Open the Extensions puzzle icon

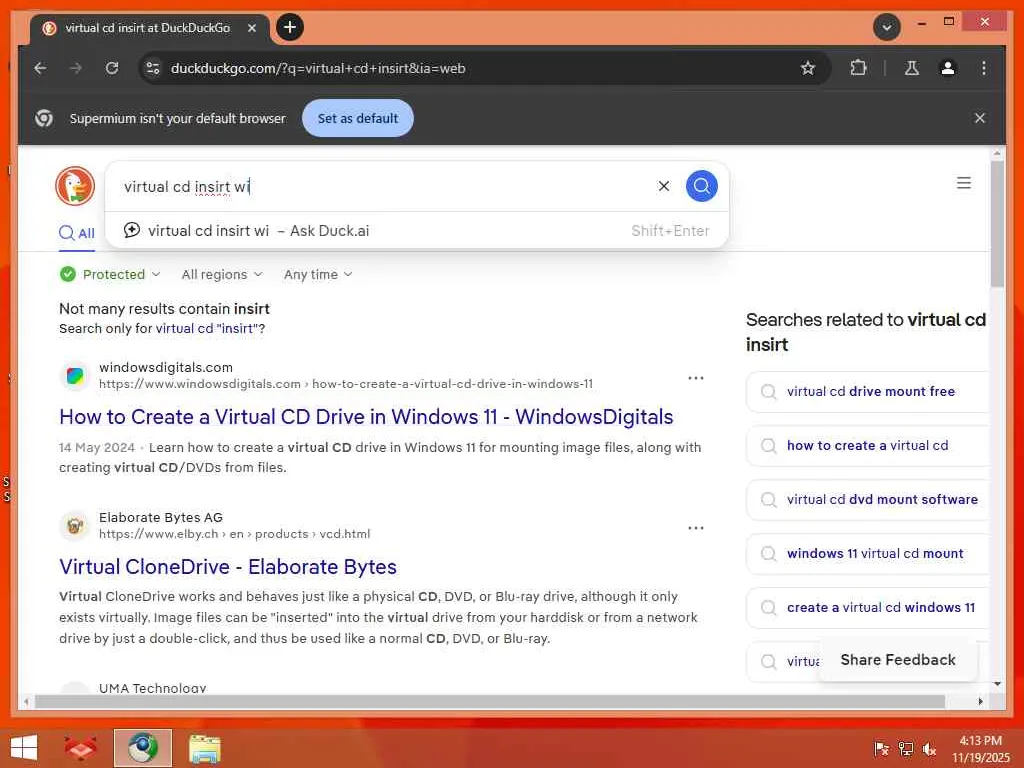pyautogui.click(x=858, y=68)
